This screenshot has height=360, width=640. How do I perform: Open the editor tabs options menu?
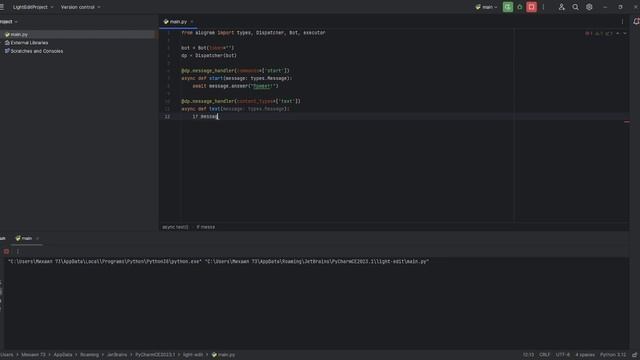point(622,22)
